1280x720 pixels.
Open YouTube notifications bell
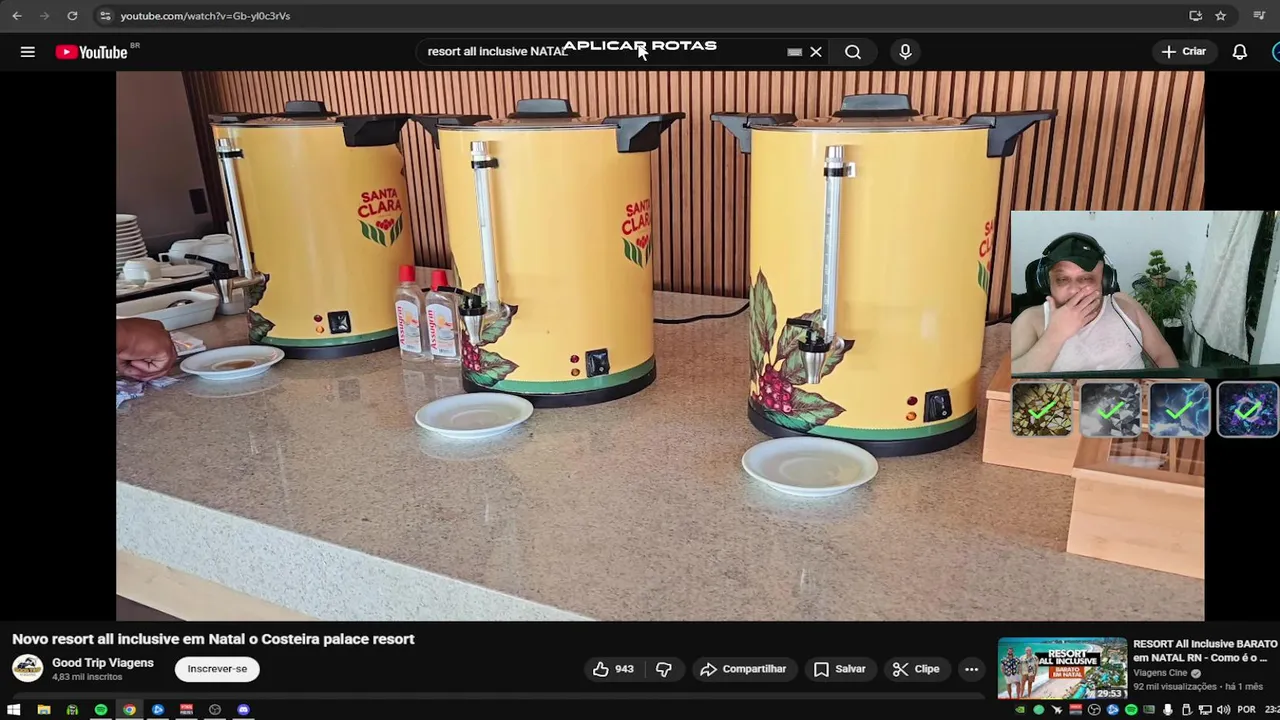point(1240,52)
